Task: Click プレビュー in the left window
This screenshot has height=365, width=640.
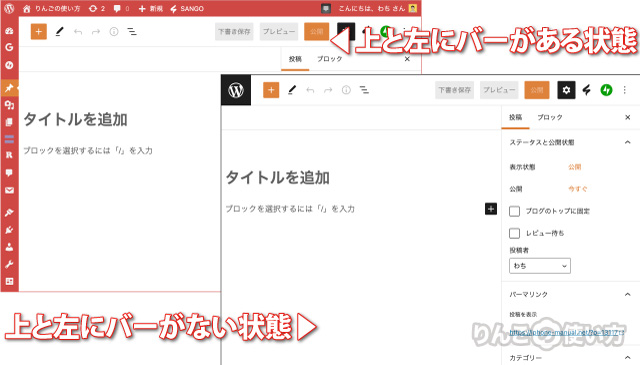Action: 279,31
